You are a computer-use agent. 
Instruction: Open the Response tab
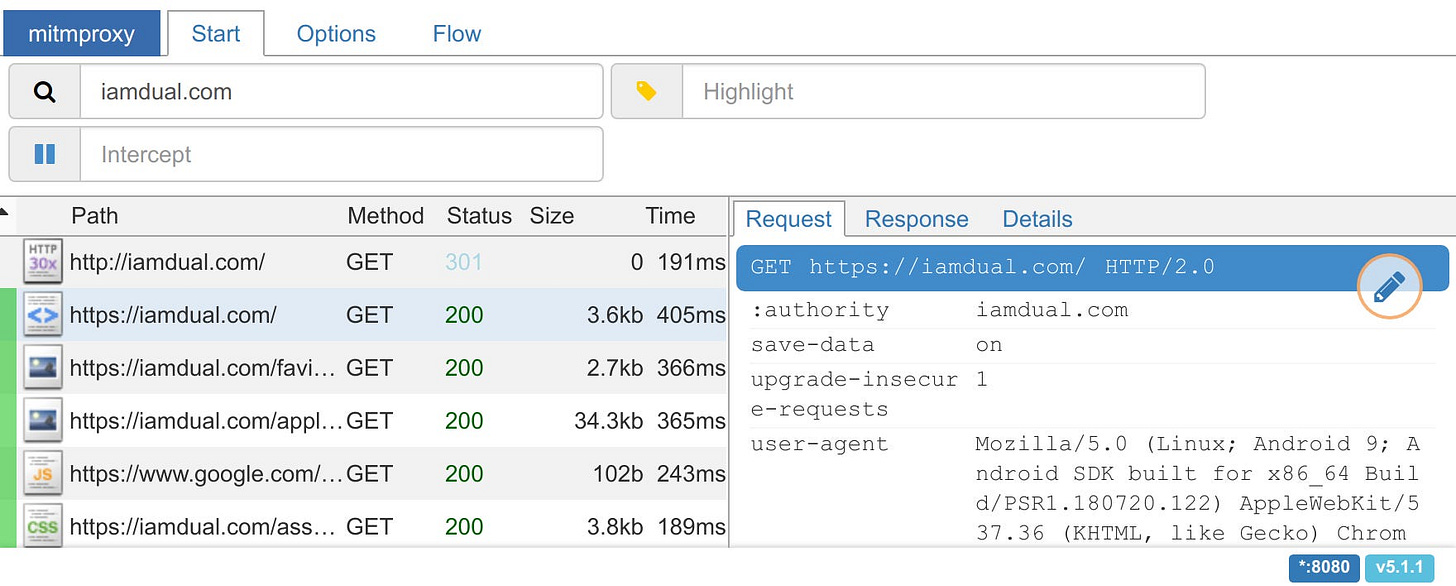[917, 219]
